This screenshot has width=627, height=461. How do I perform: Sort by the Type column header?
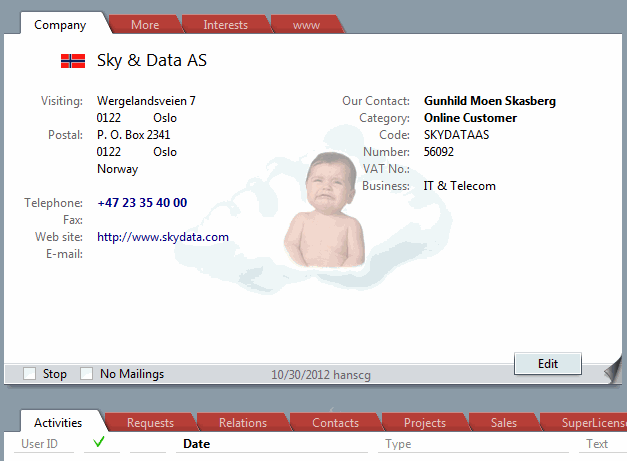pos(398,444)
